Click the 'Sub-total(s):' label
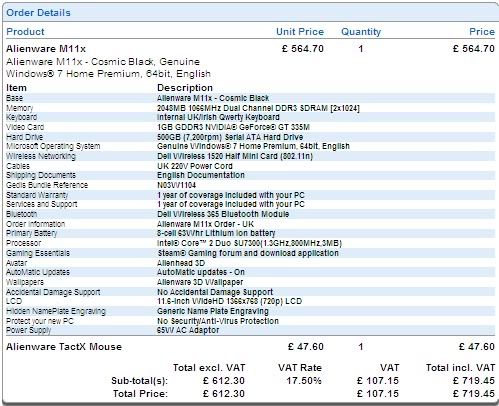This screenshot has height=406, width=499. 140,380
